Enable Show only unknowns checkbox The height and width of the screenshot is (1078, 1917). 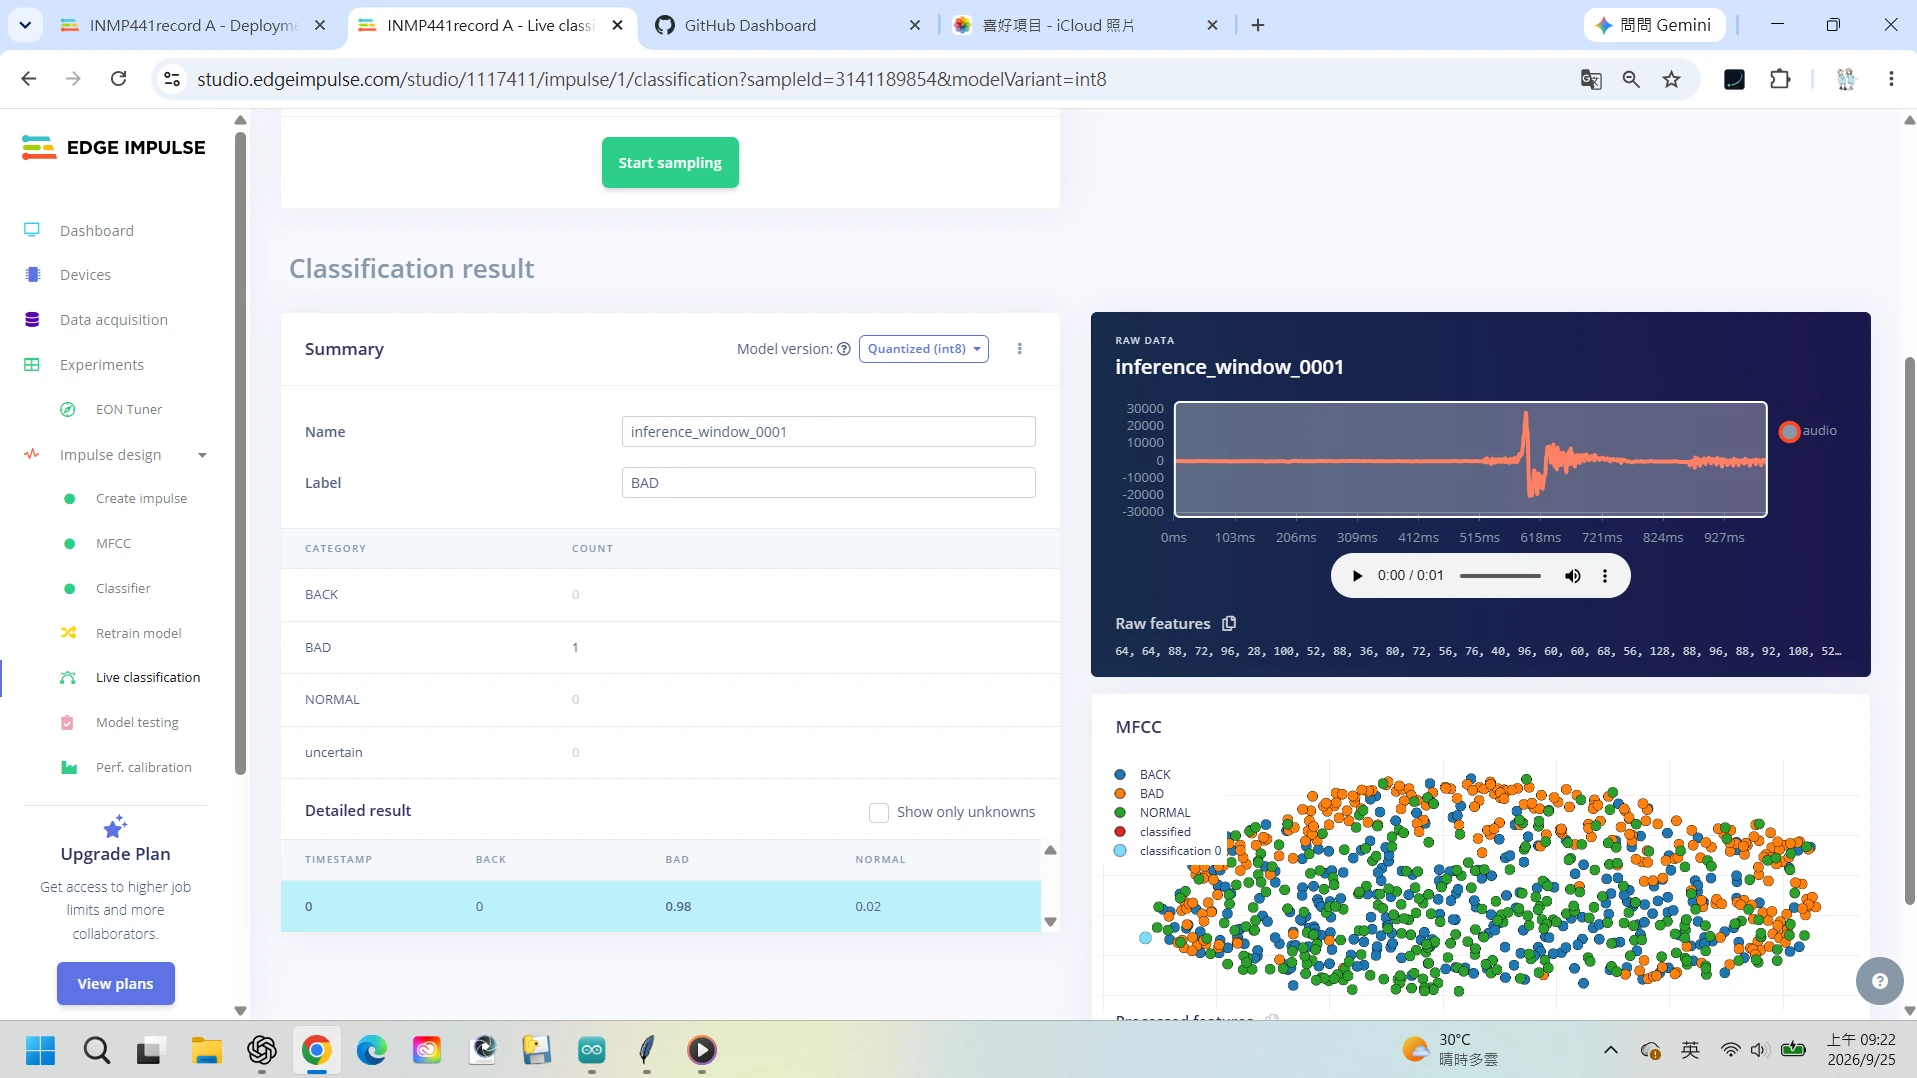click(878, 812)
